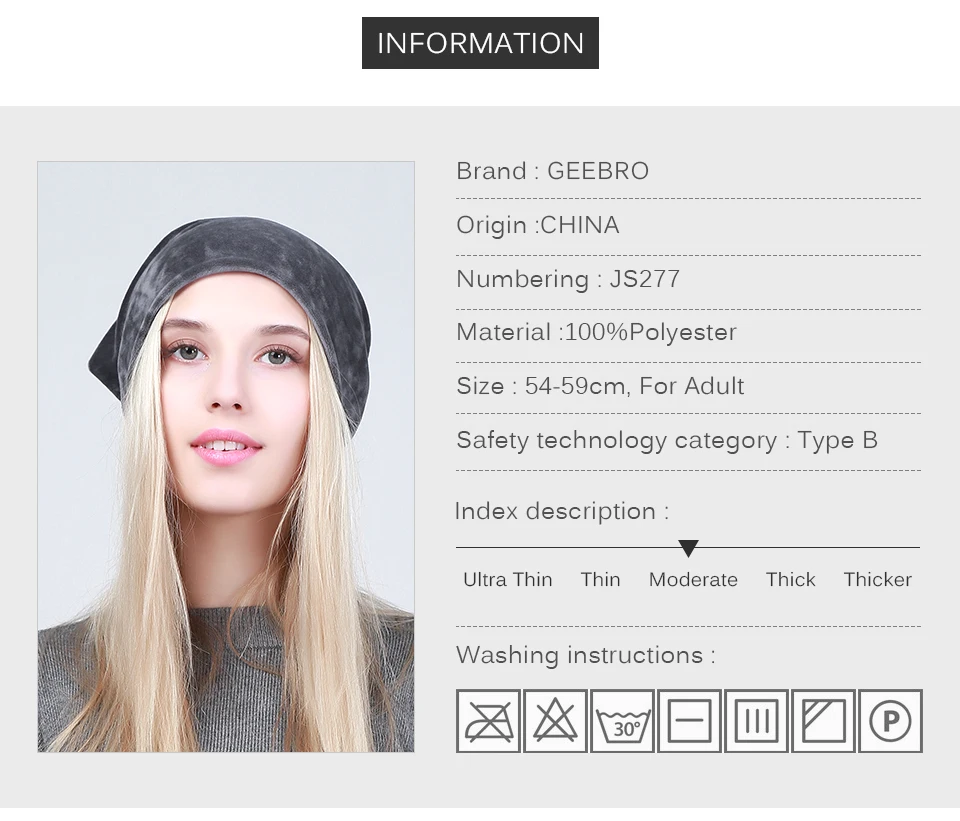The image size is (960, 821).
Task: Click the 'Thin' thickness label
Action: 601,579
